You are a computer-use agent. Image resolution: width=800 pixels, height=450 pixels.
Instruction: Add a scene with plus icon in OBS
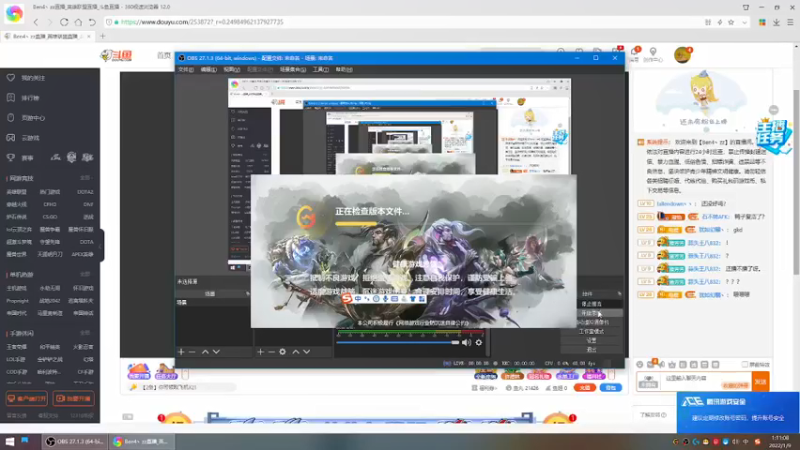(x=181, y=352)
